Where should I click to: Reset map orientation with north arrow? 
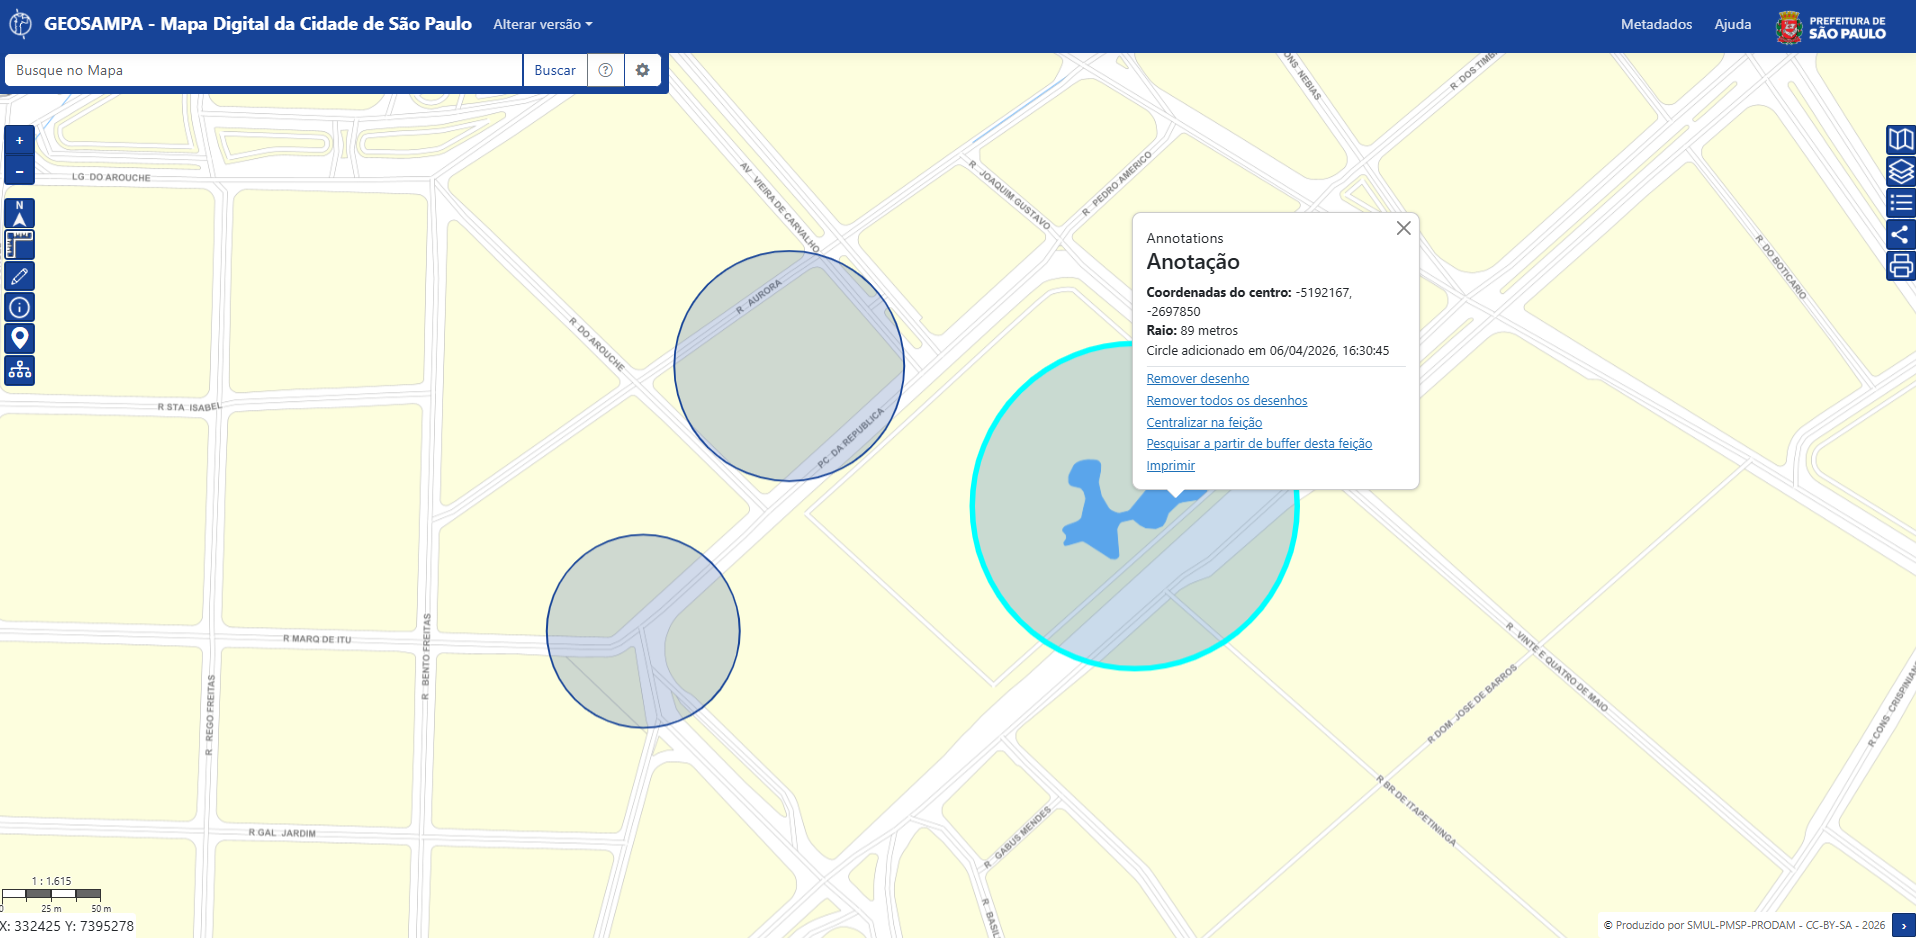coord(19,213)
